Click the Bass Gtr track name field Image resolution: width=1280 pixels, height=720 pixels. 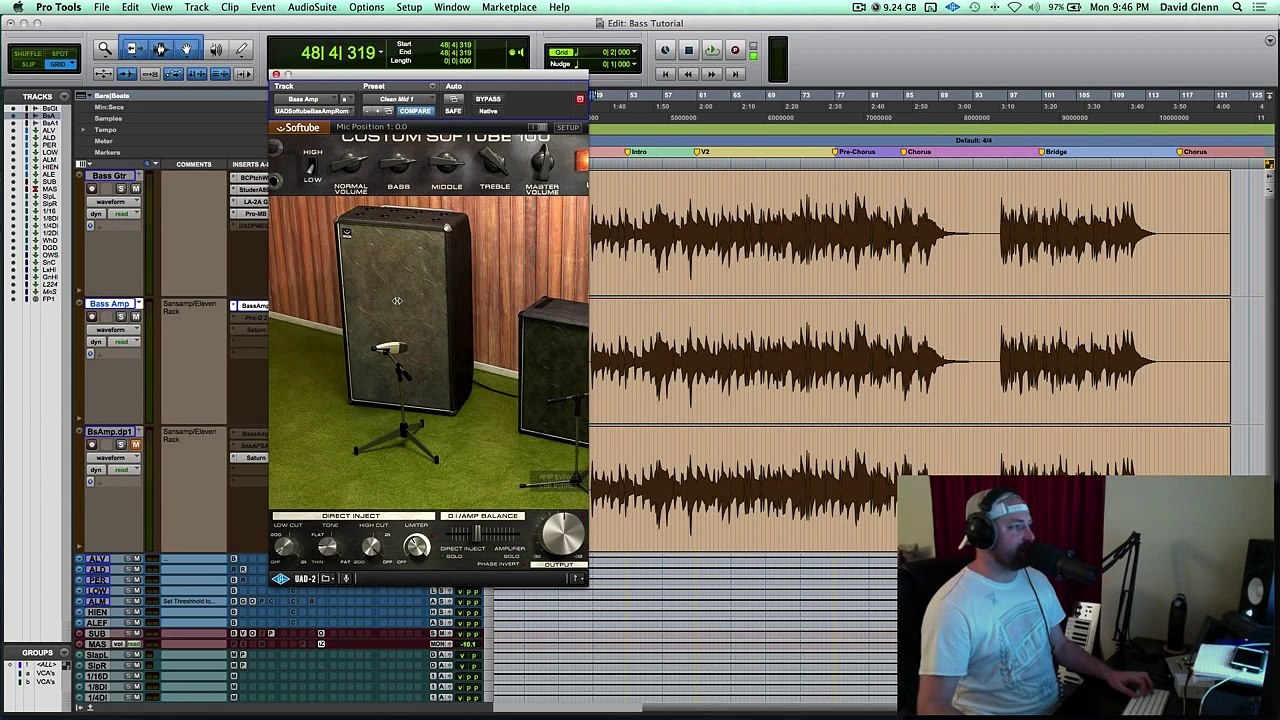pyautogui.click(x=110, y=176)
